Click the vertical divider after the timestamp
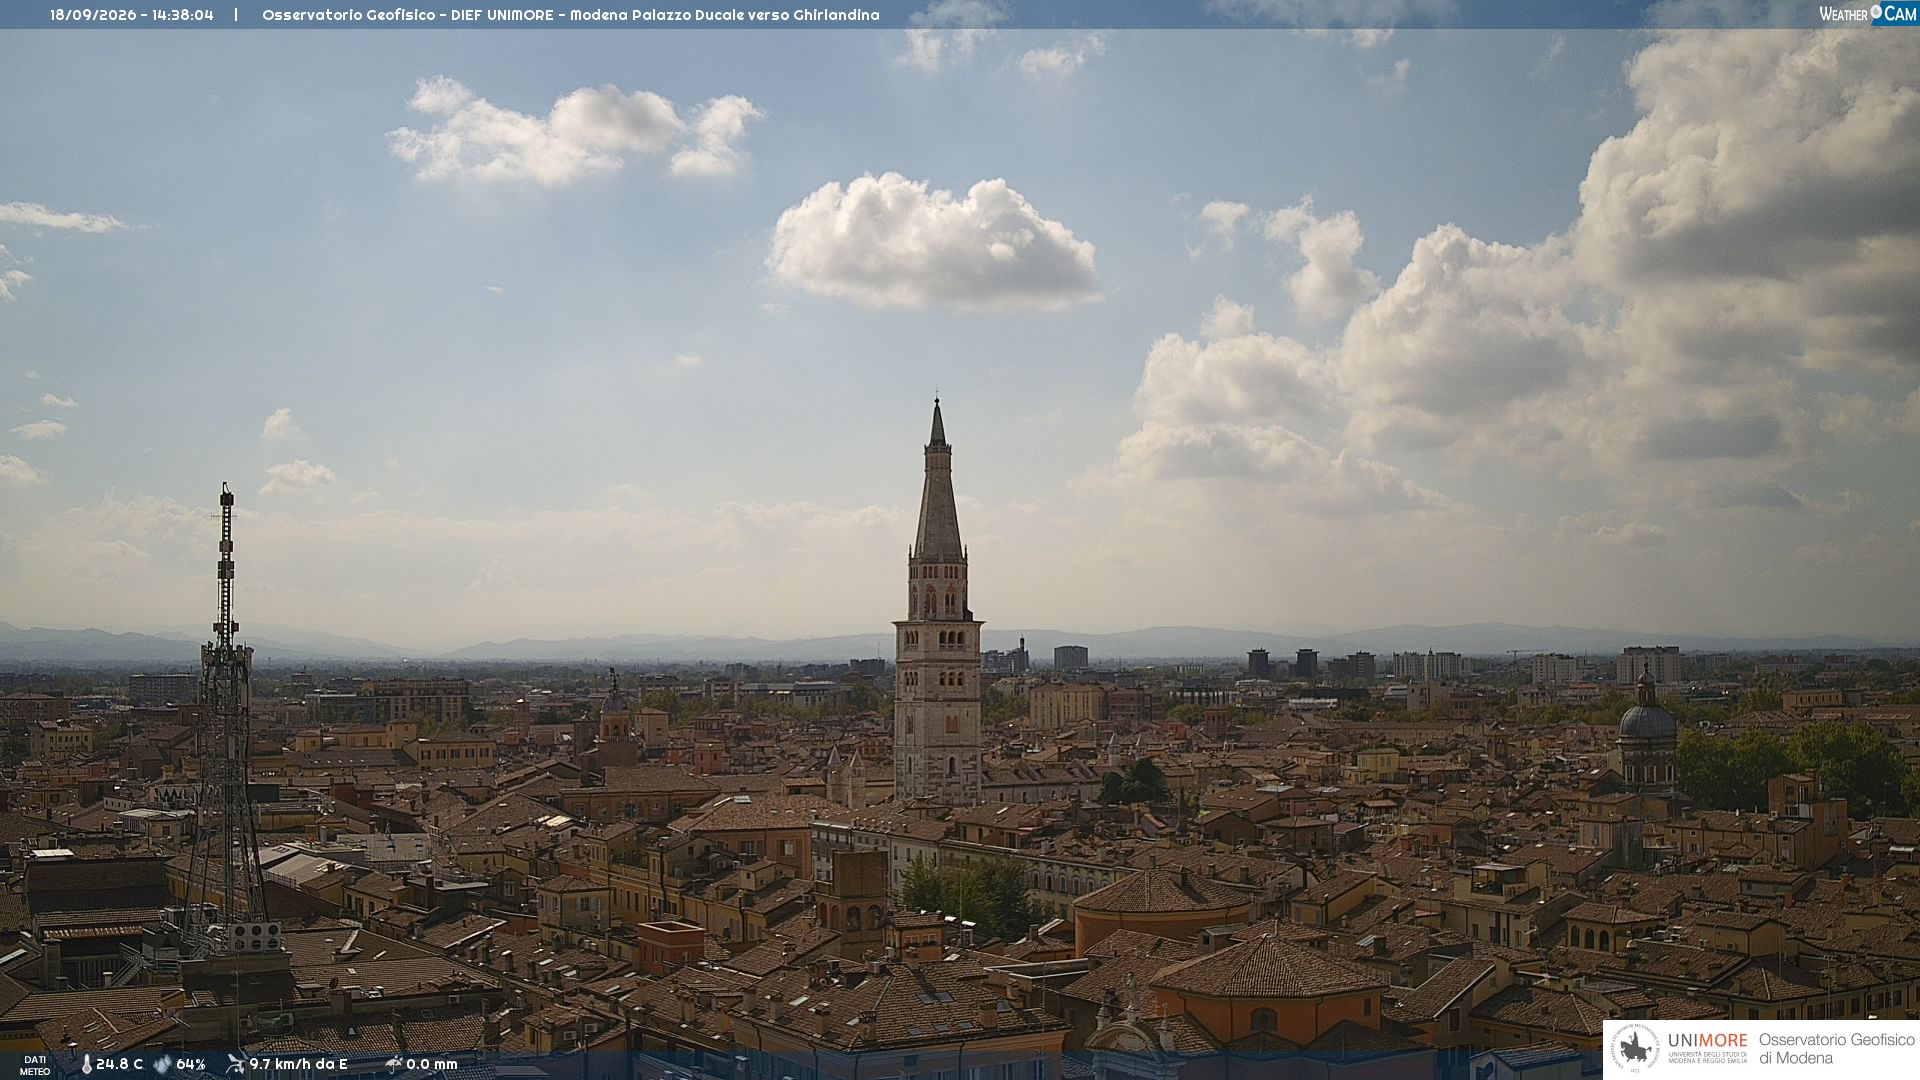1920x1080 pixels. pyautogui.click(x=236, y=15)
